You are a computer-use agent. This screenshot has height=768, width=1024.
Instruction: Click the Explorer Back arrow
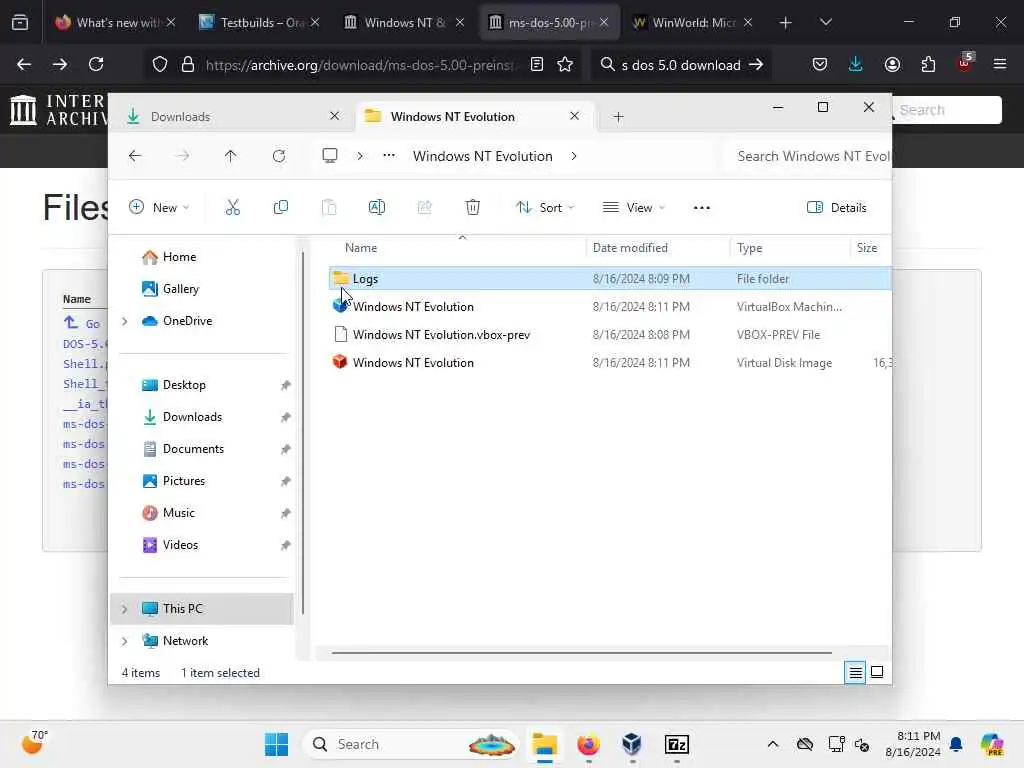pos(135,156)
